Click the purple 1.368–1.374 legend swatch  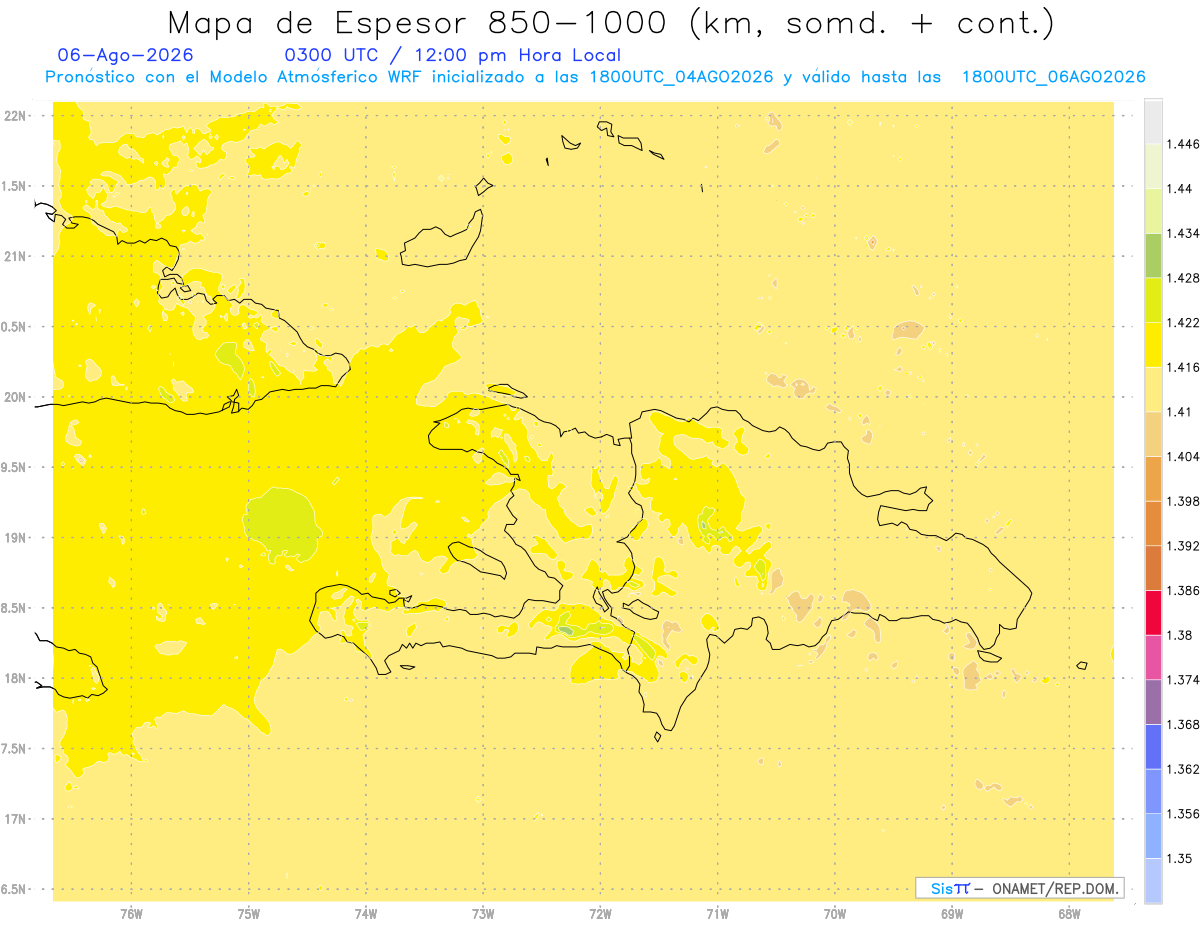coord(1153,702)
